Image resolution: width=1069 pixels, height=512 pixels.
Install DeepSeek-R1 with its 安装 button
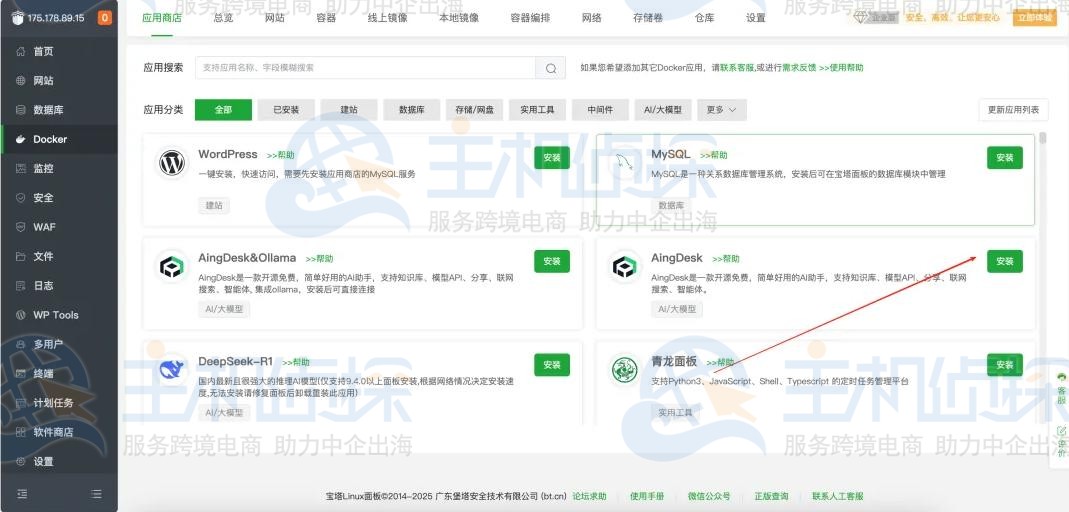point(552,365)
